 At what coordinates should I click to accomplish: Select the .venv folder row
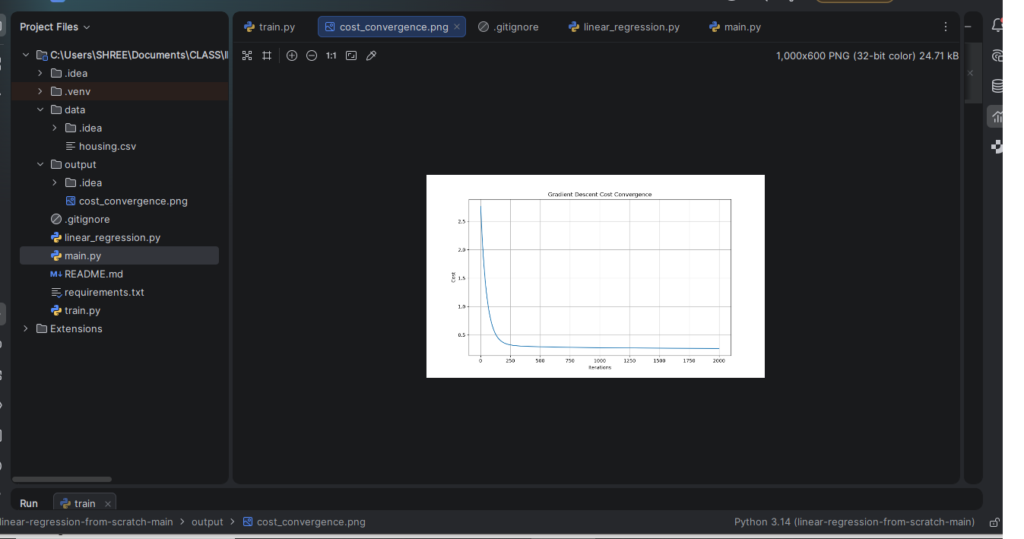pyautogui.click(x=120, y=91)
